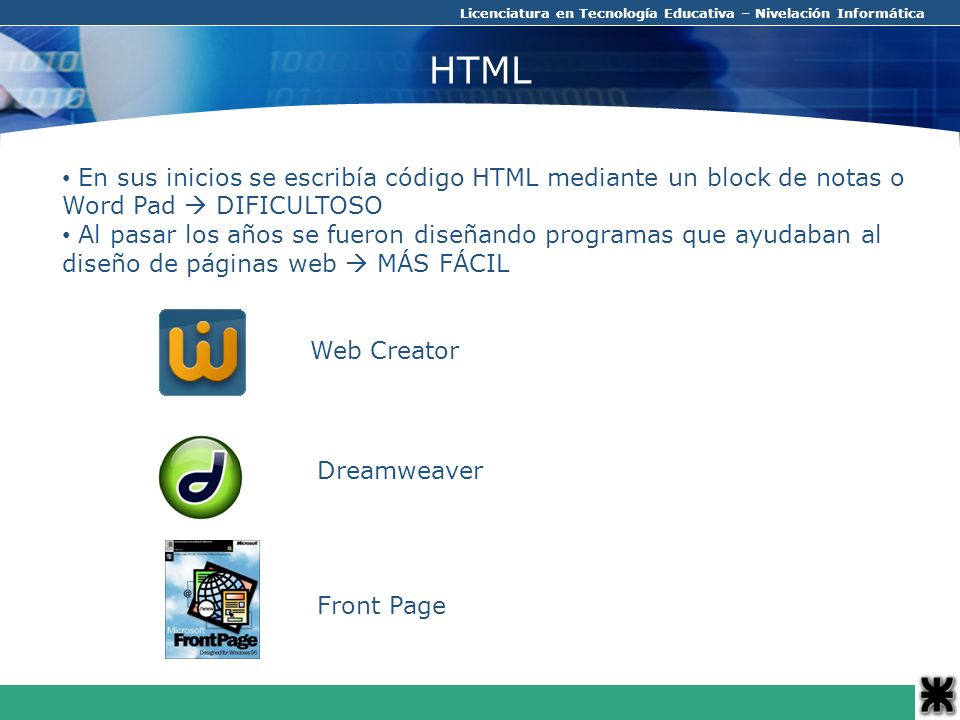960x720 pixels.
Task: Click the second bullet starting 'Al pasar los años'
Action: coord(471,249)
